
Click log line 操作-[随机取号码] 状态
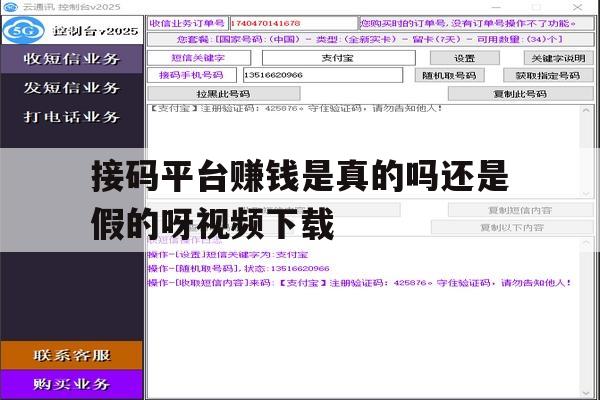(239, 268)
